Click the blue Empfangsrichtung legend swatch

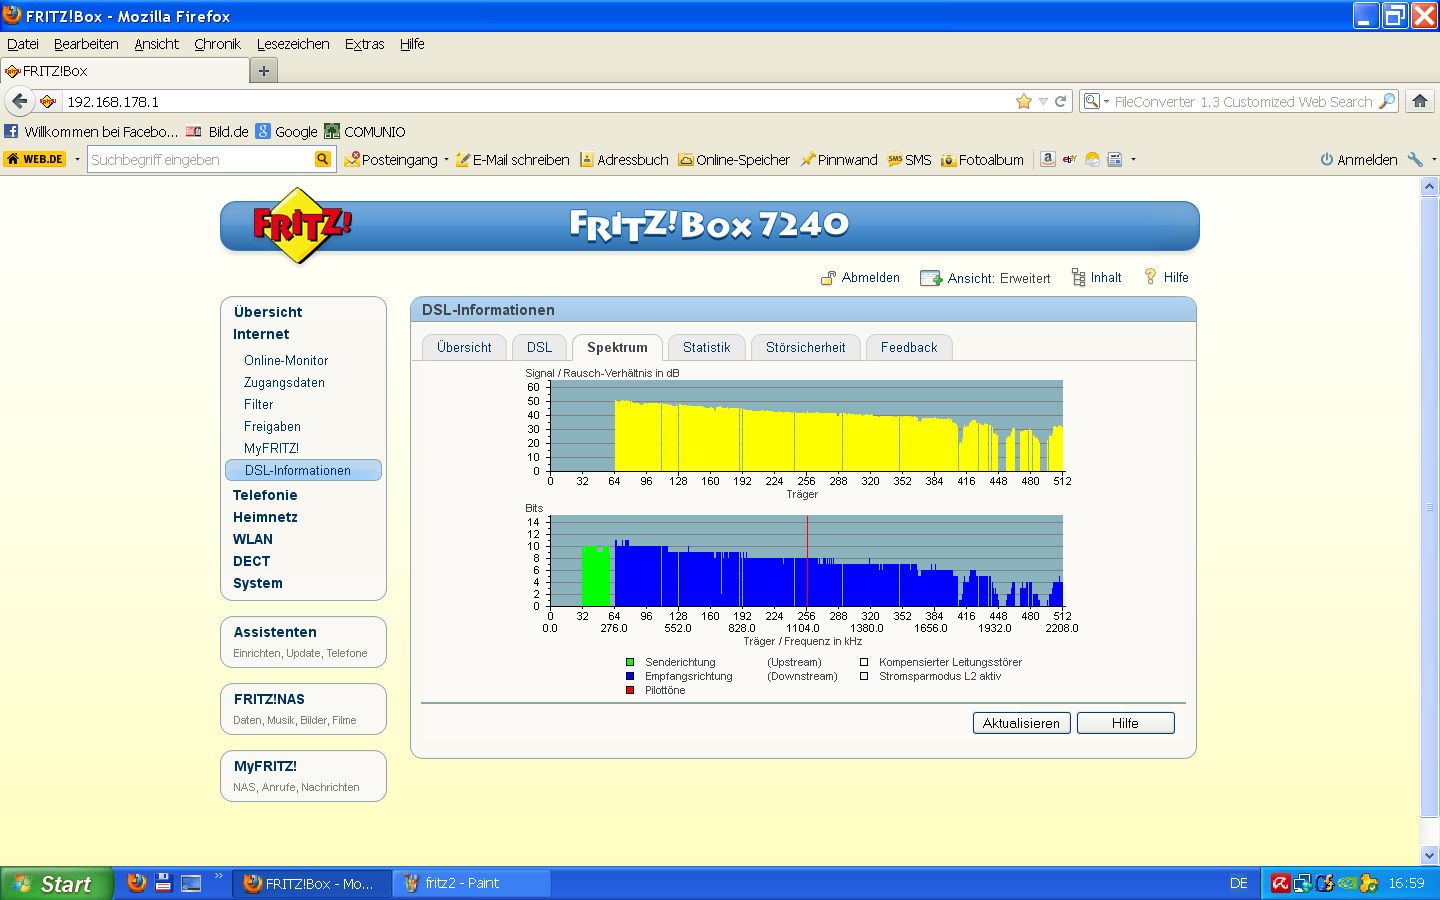[630, 676]
